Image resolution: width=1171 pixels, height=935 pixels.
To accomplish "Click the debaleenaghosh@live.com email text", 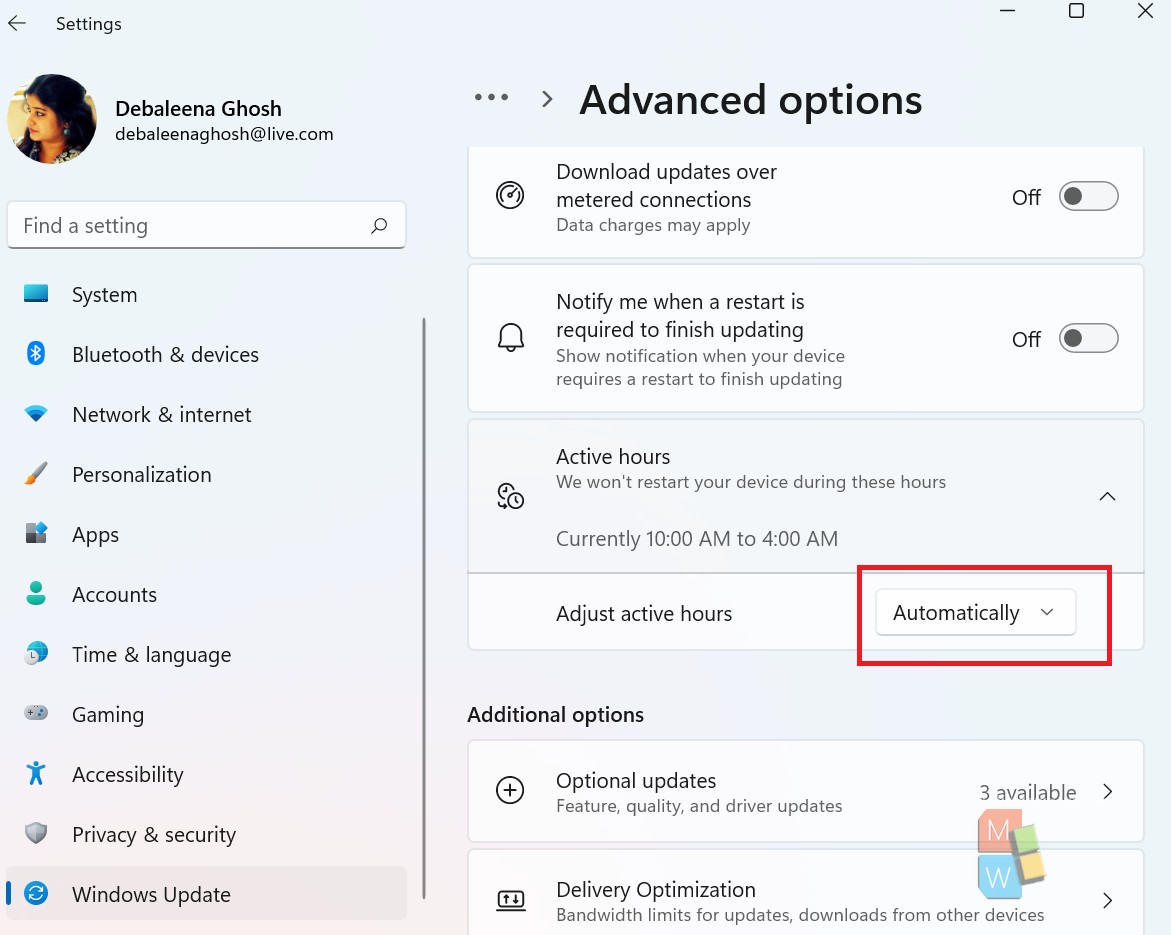I will [x=224, y=134].
